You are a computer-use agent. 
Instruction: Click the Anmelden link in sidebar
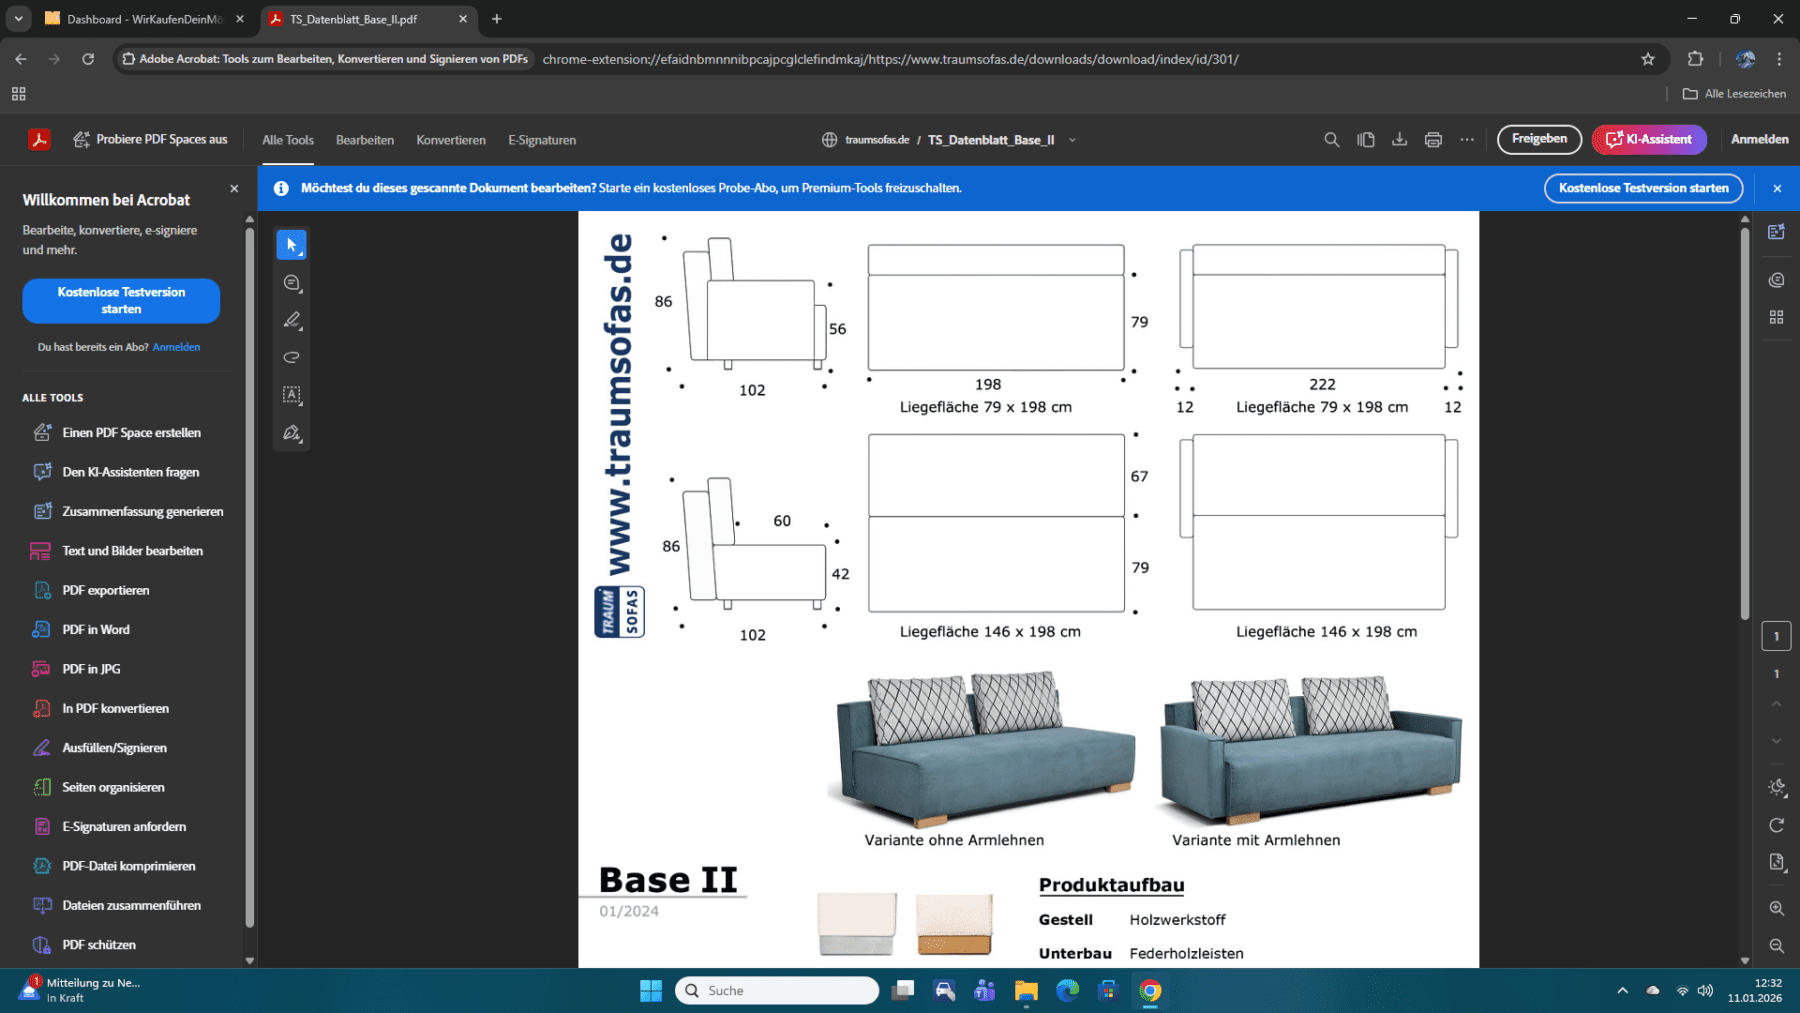(176, 347)
